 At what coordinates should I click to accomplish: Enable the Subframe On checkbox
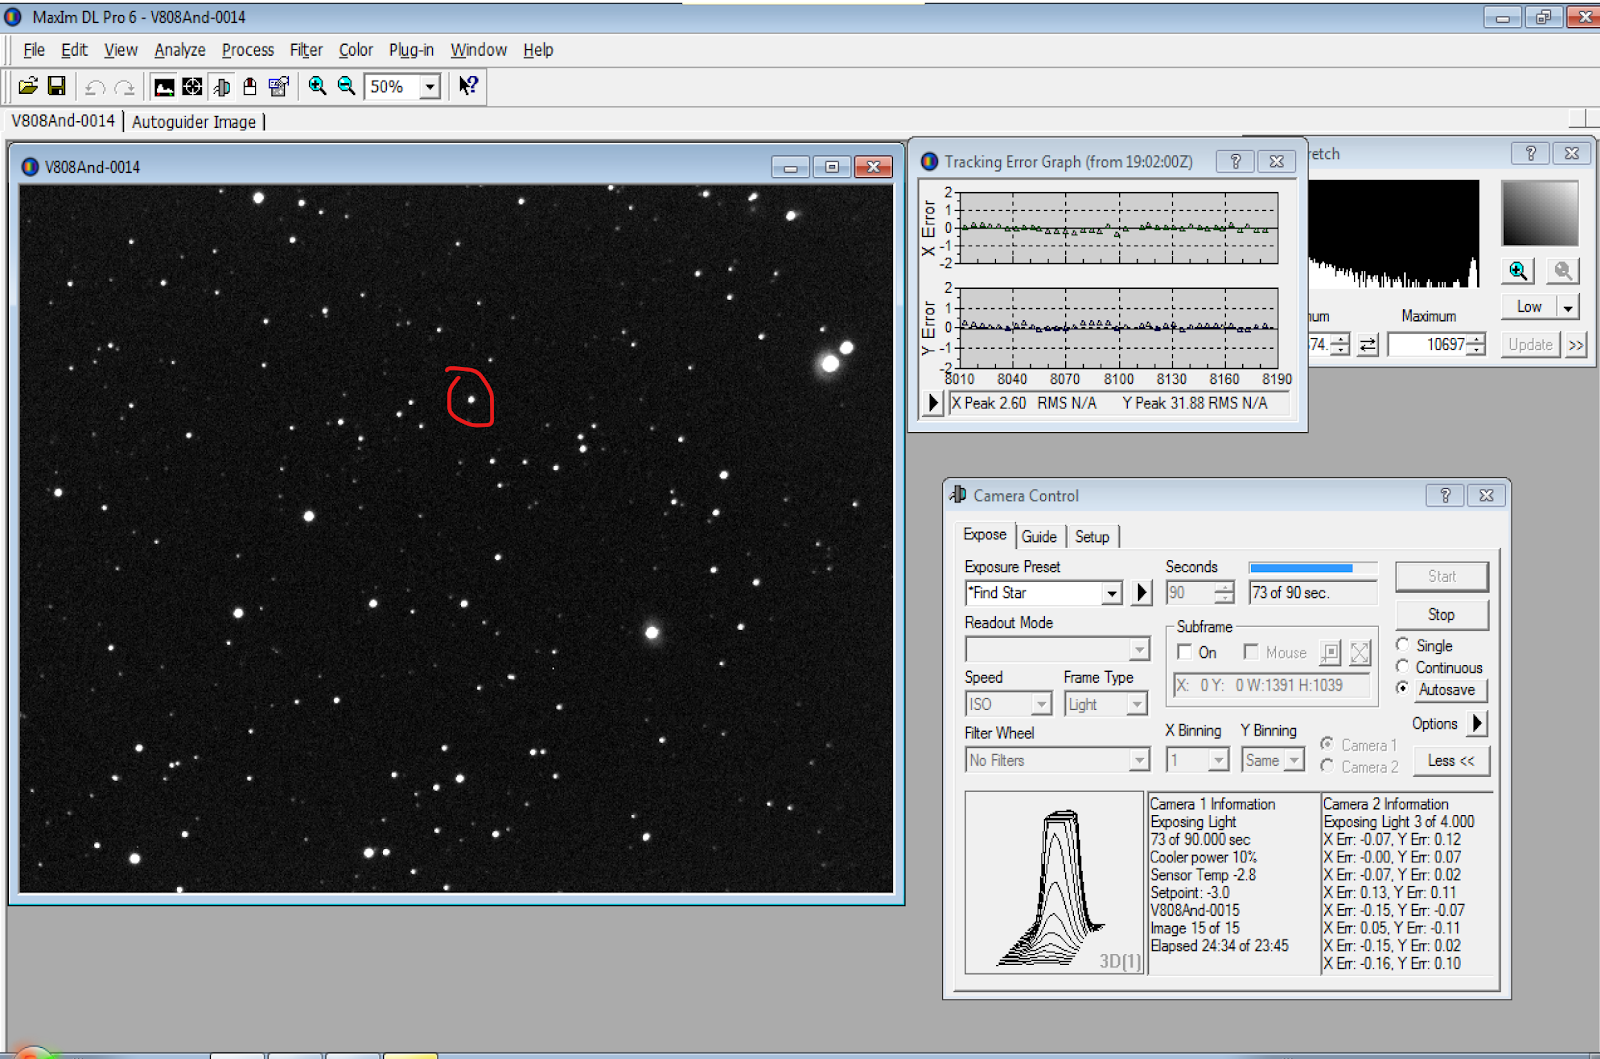coord(1185,653)
